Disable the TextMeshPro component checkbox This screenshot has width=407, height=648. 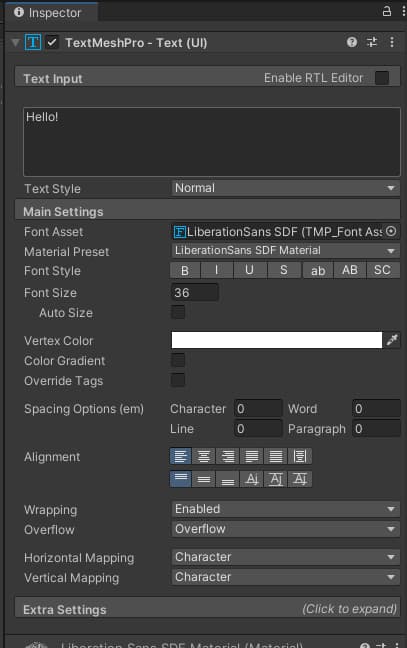click(52, 42)
